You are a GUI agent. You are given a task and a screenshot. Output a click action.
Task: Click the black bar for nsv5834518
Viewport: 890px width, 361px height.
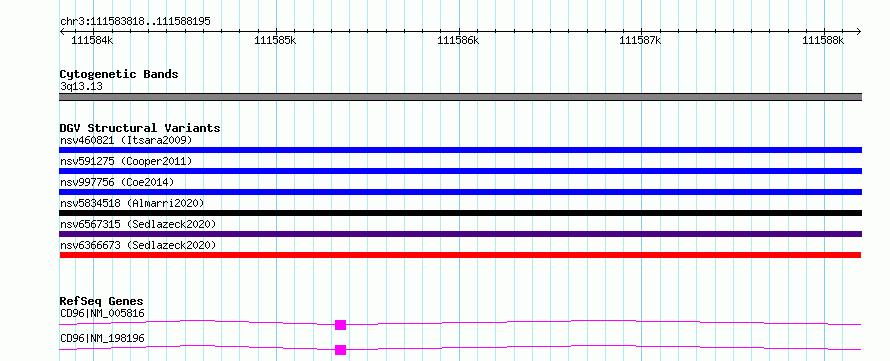coord(460,213)
